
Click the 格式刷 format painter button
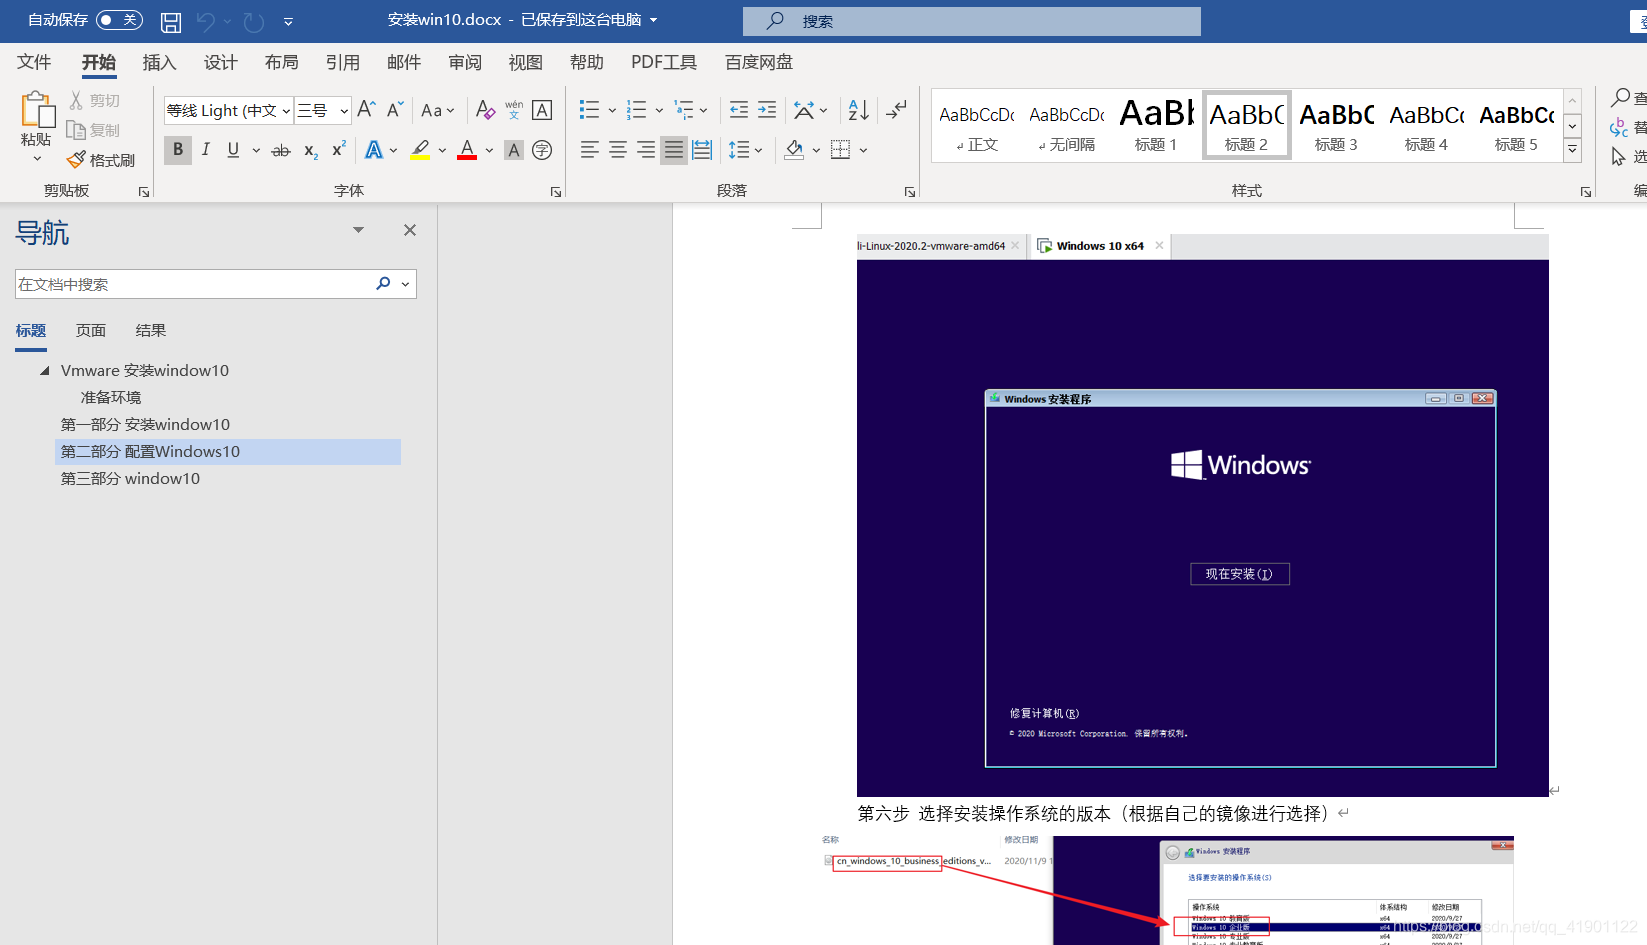101,160
